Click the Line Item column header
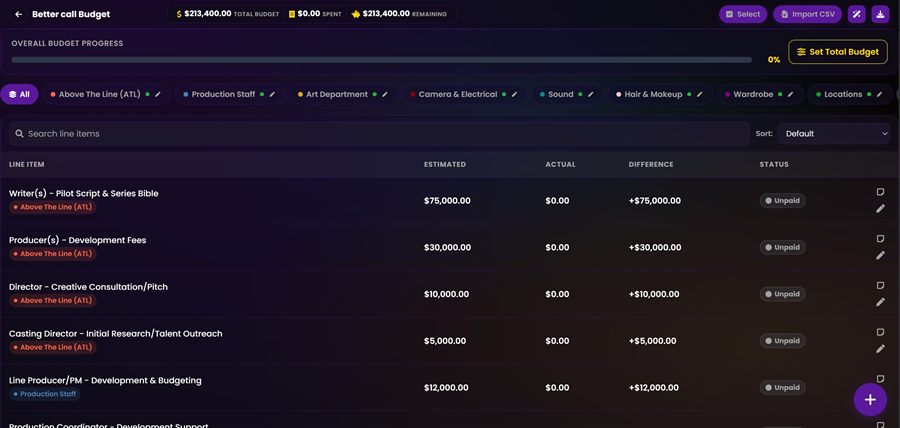900x428 pixels. (26, 165)
